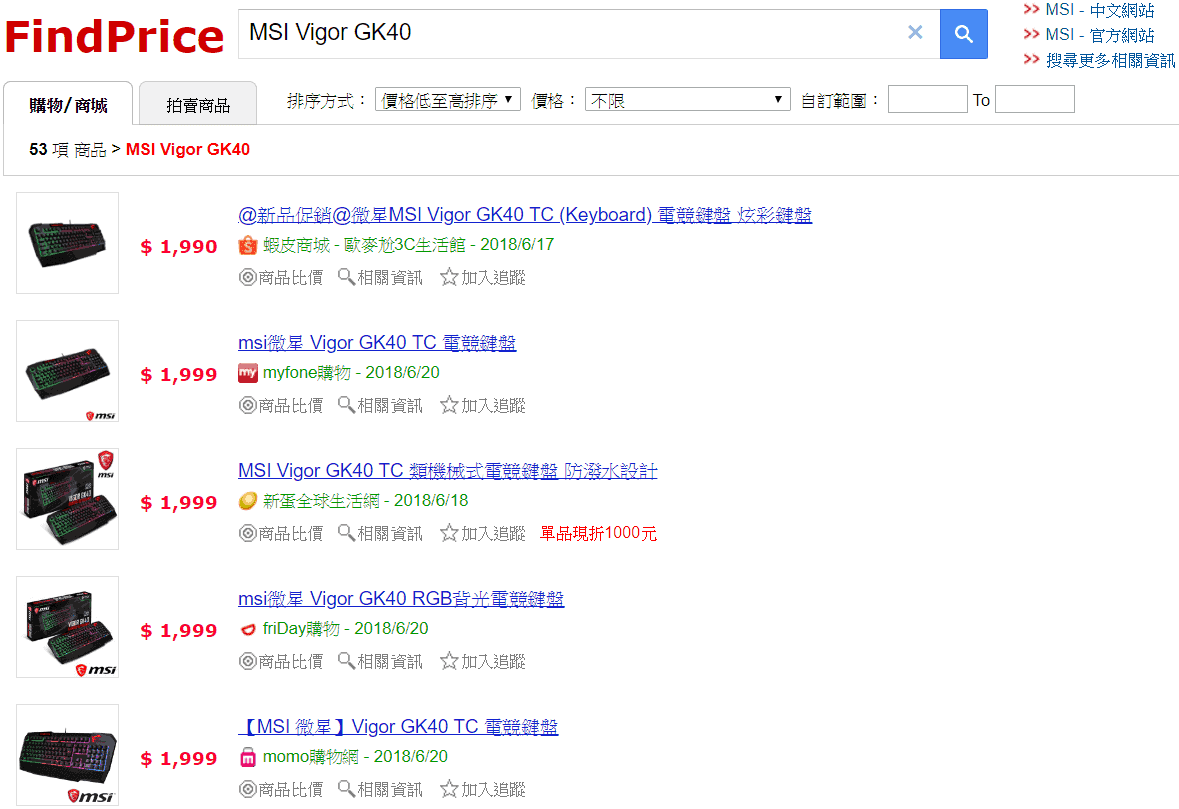Click the $ 1,990 price

click(178, 247)
